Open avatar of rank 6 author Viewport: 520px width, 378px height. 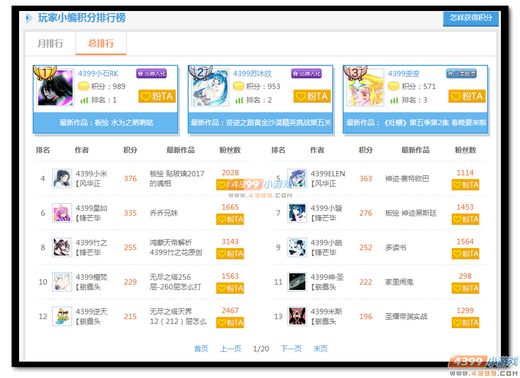(62, 213)
